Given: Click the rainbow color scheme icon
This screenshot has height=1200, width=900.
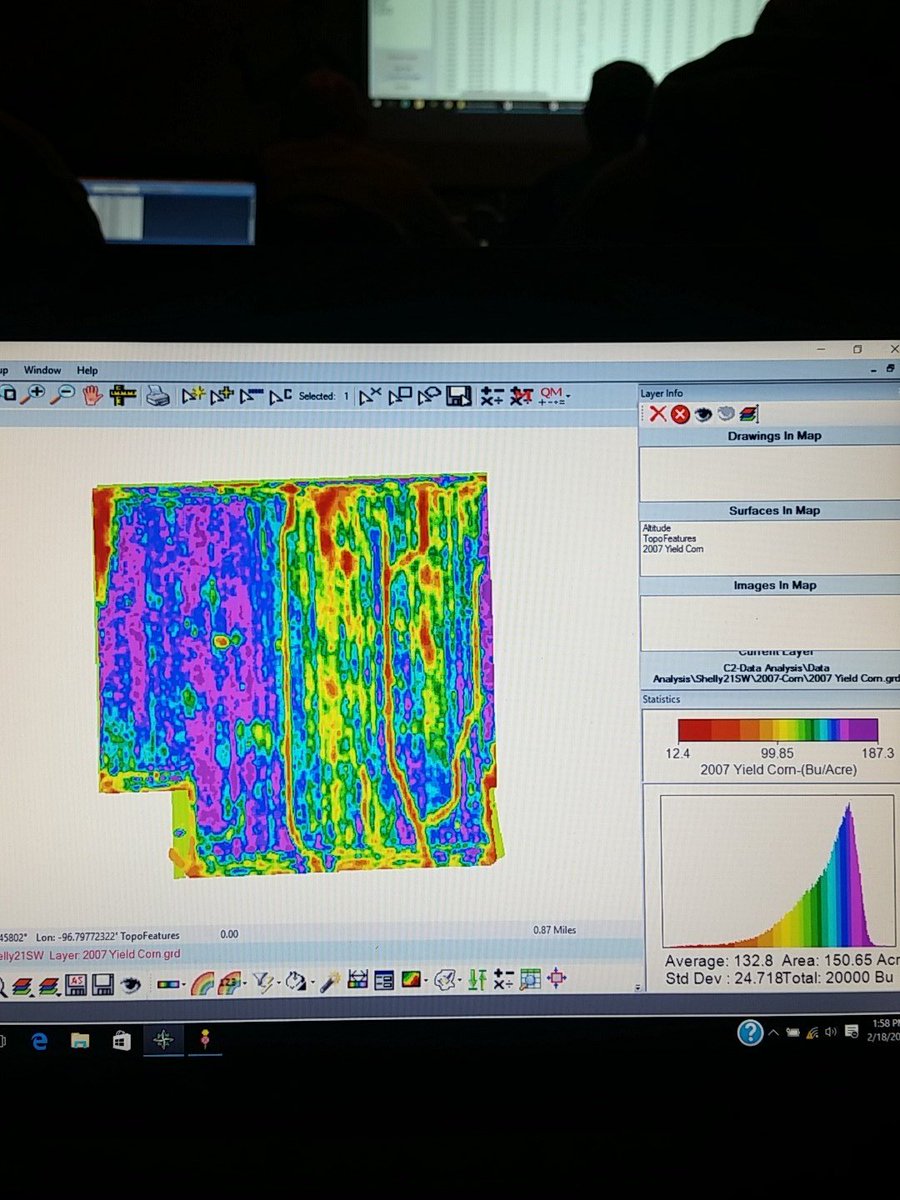Looking at the screenshot, I should coord(202,984).
